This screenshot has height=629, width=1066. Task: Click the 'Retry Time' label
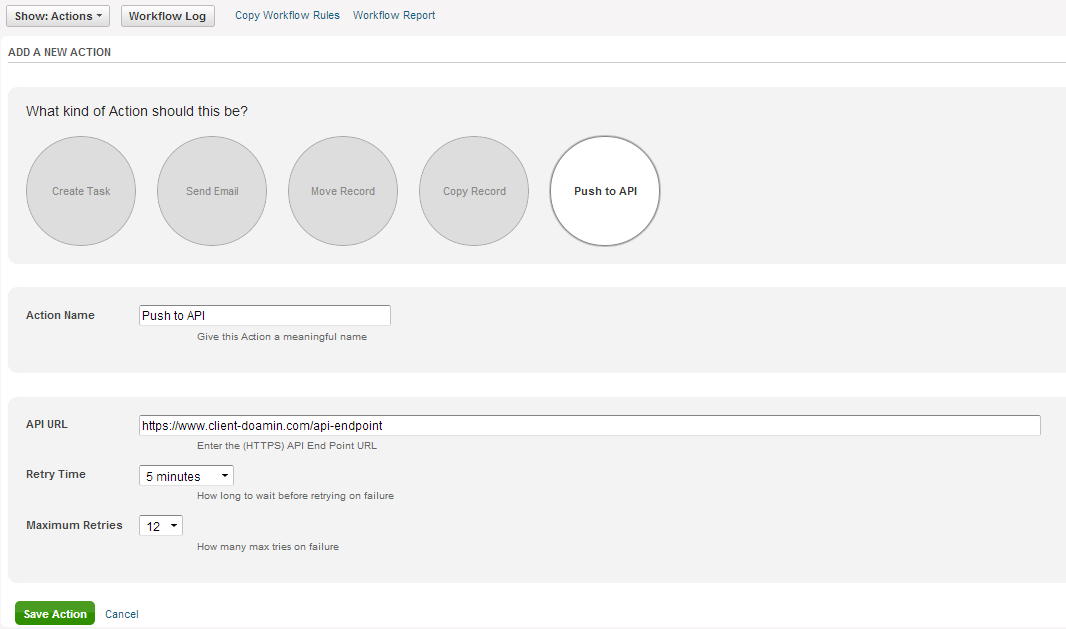click(56, 474)
